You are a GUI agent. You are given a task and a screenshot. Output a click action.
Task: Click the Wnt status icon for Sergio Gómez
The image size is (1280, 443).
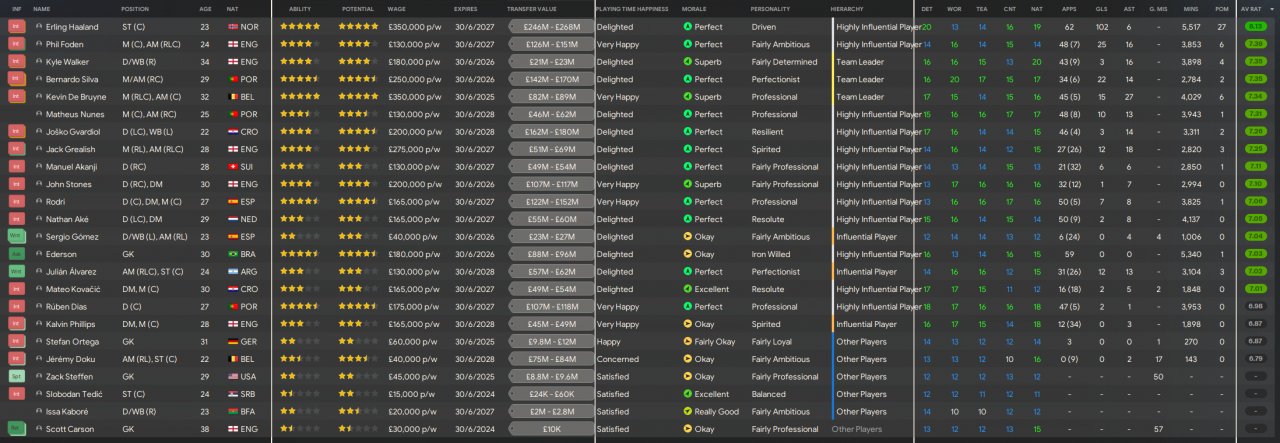(16, 237)
